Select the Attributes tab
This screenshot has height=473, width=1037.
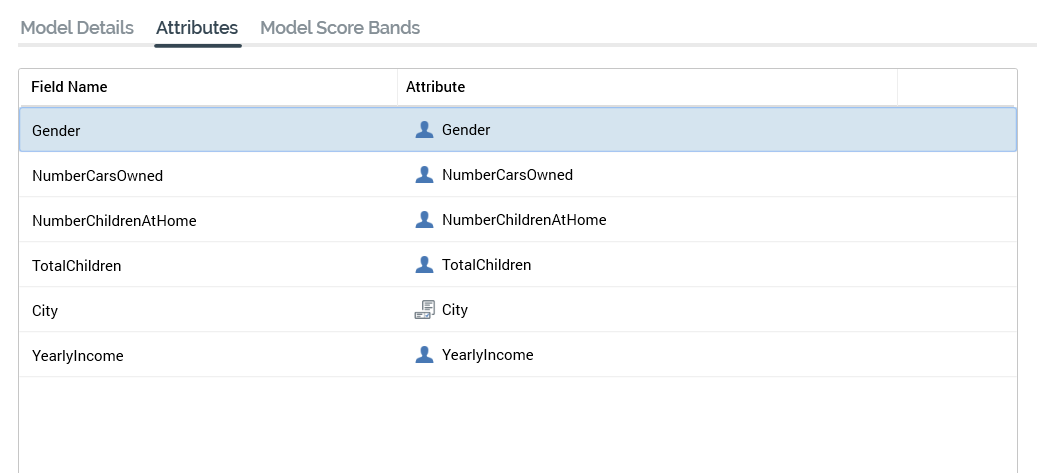point(197,28)
